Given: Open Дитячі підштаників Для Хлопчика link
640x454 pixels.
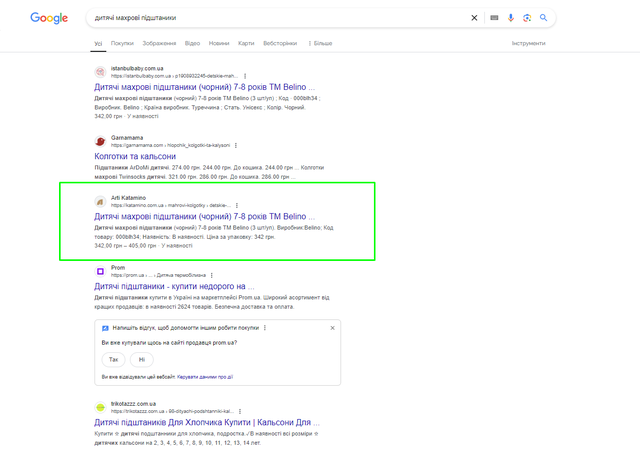Looking at the screenshot, I should tap(207, 422).
